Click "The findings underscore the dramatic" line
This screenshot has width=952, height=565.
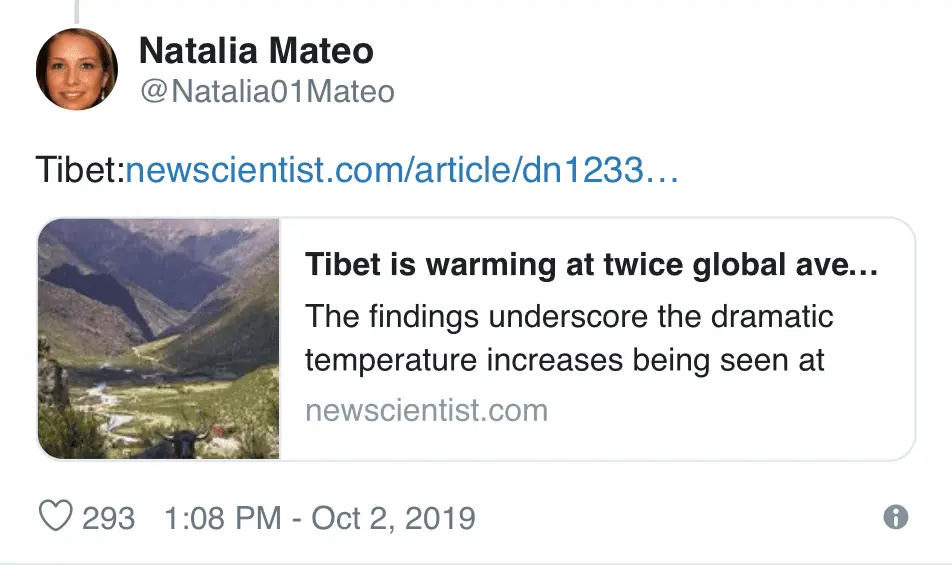click(569, 317)
